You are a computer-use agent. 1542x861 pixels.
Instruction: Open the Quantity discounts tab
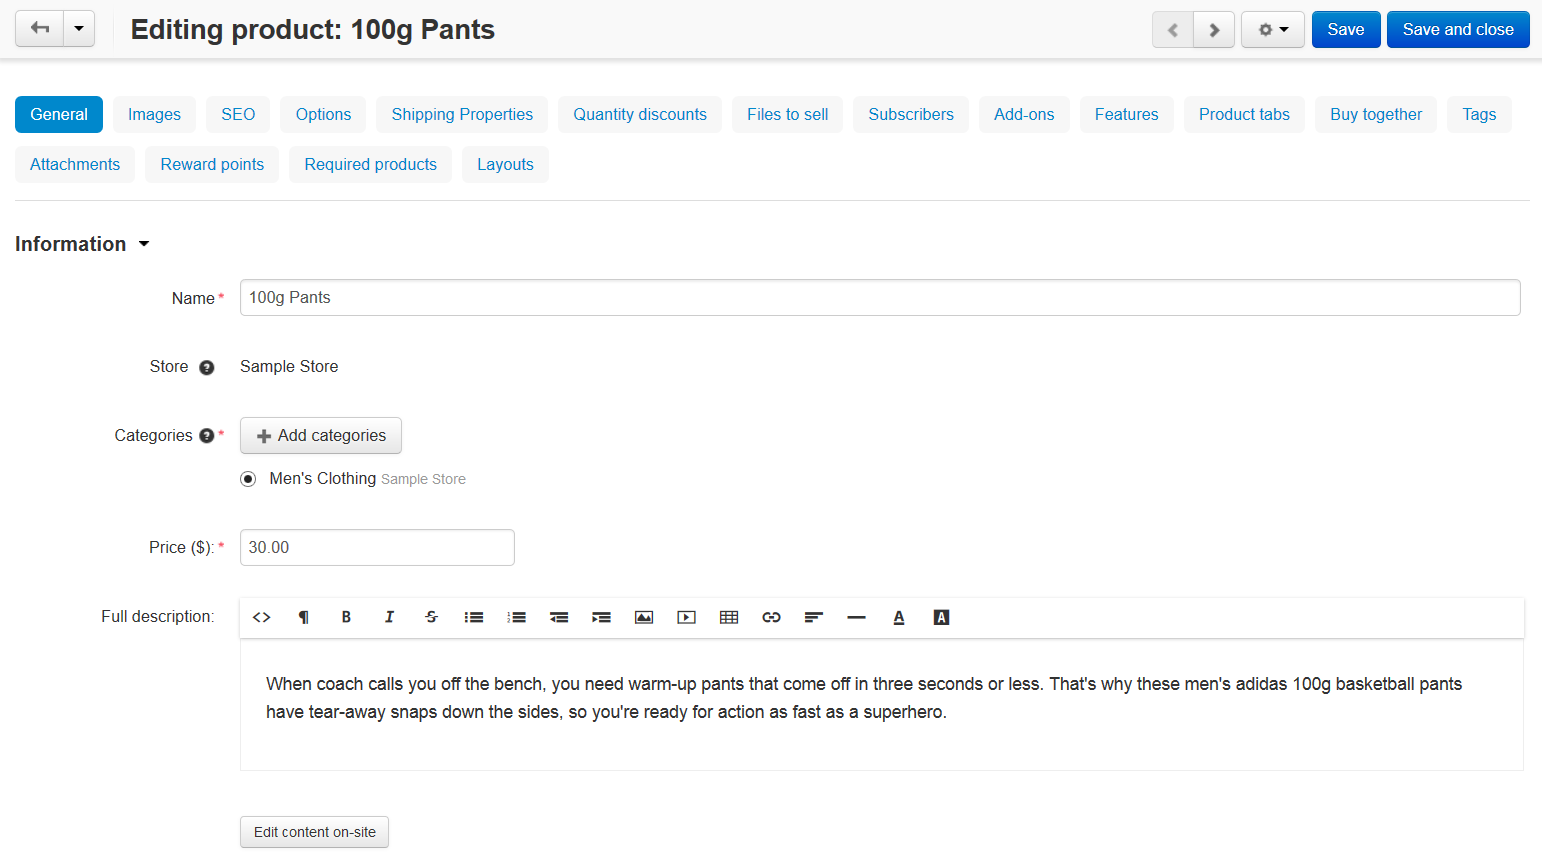click(x=640, y=114)
